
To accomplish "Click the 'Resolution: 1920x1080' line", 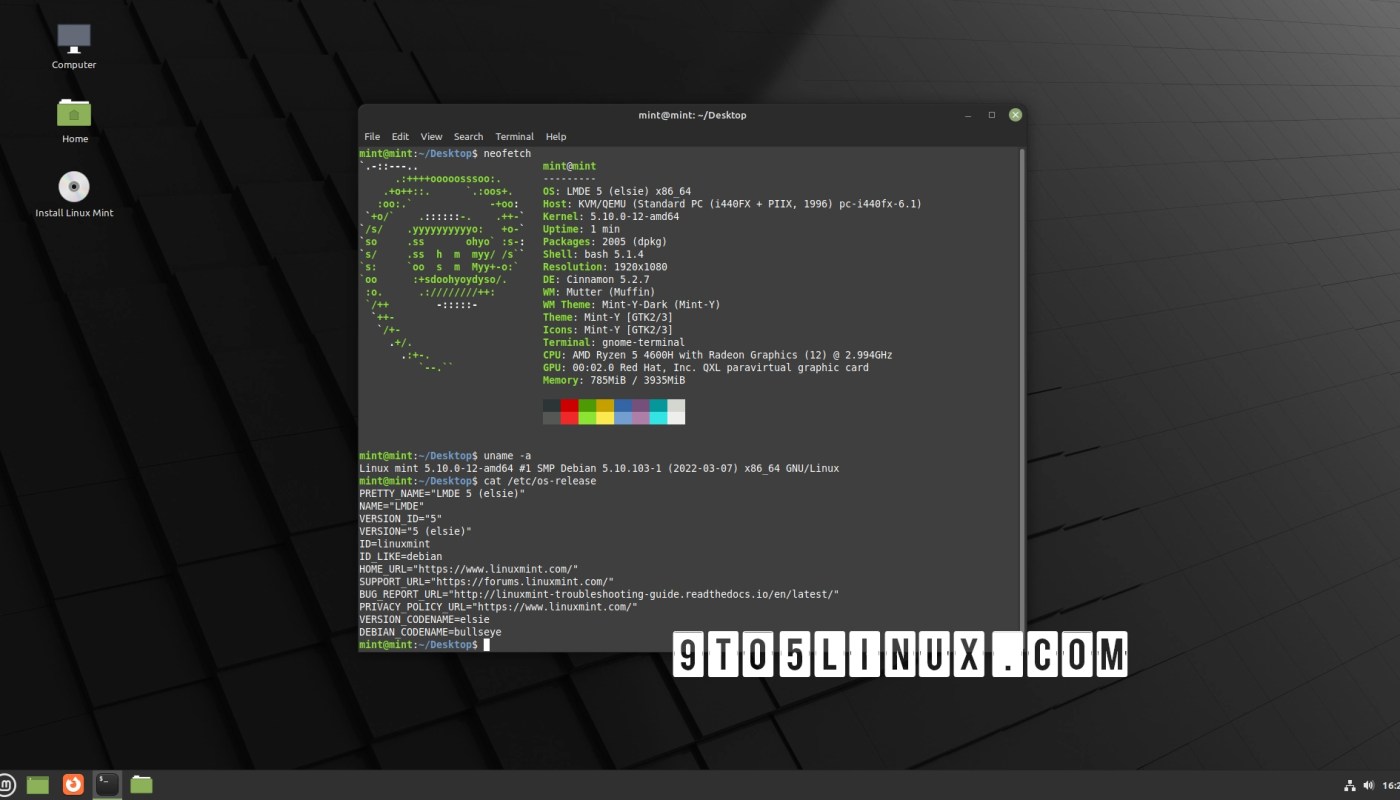I will click(x=604, y=267).
